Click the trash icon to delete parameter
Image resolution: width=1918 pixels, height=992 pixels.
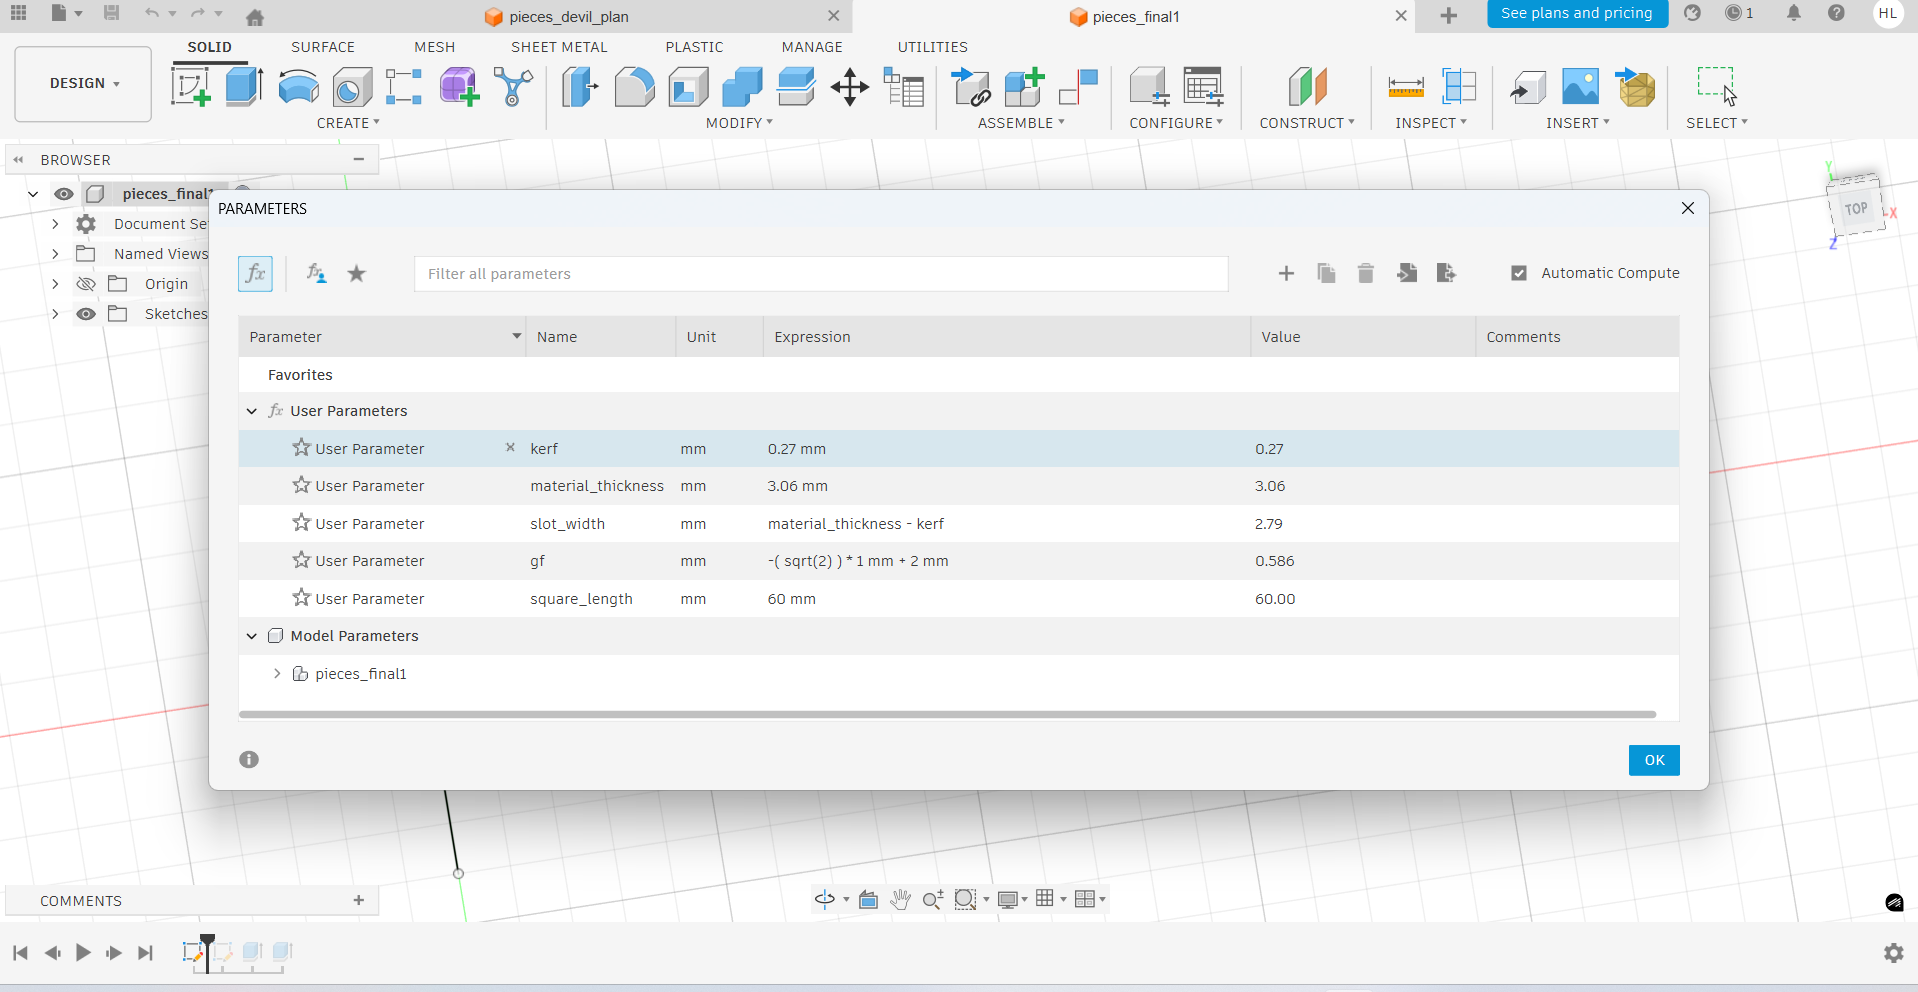tap(1365, 274)
